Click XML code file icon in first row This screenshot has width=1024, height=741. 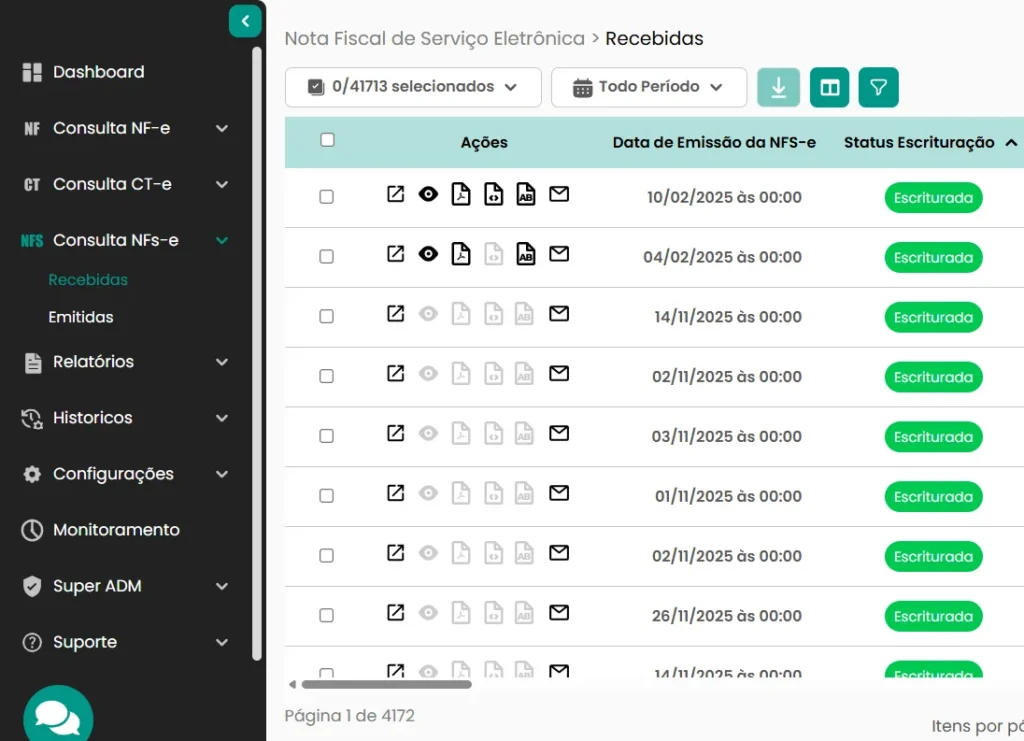coord(493,195)
